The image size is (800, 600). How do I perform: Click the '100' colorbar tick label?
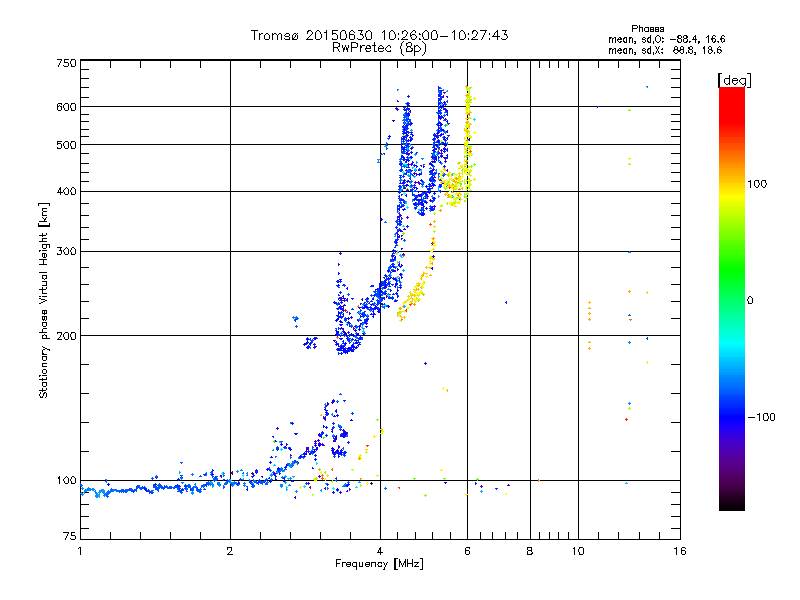757,184
